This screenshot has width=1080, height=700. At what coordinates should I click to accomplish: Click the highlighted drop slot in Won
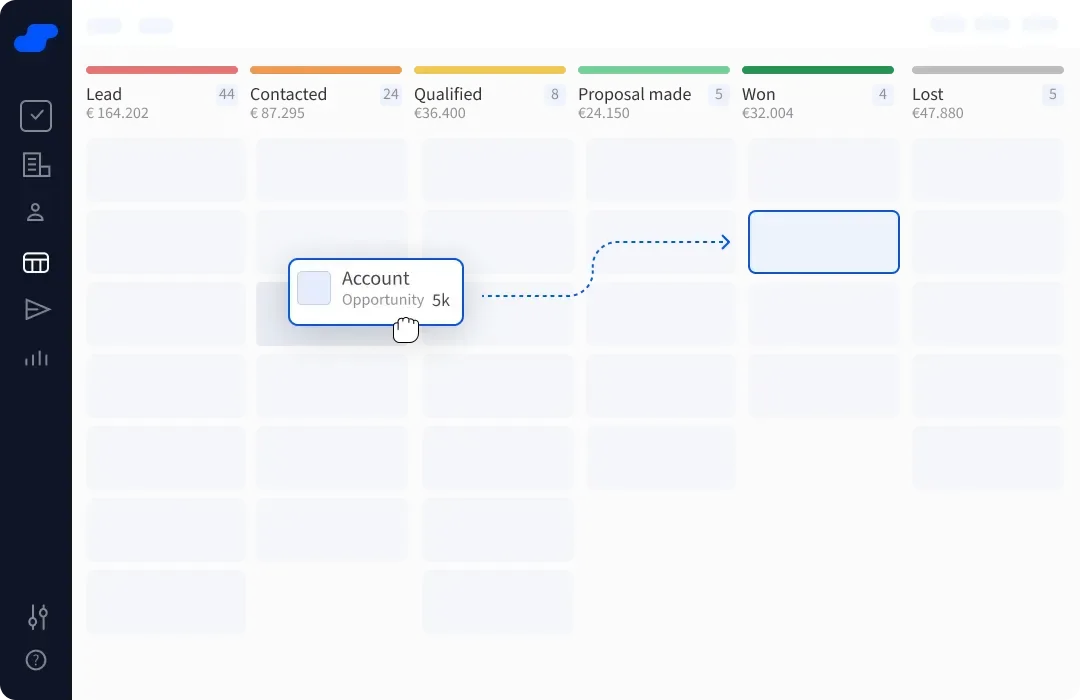coord(823,242)
